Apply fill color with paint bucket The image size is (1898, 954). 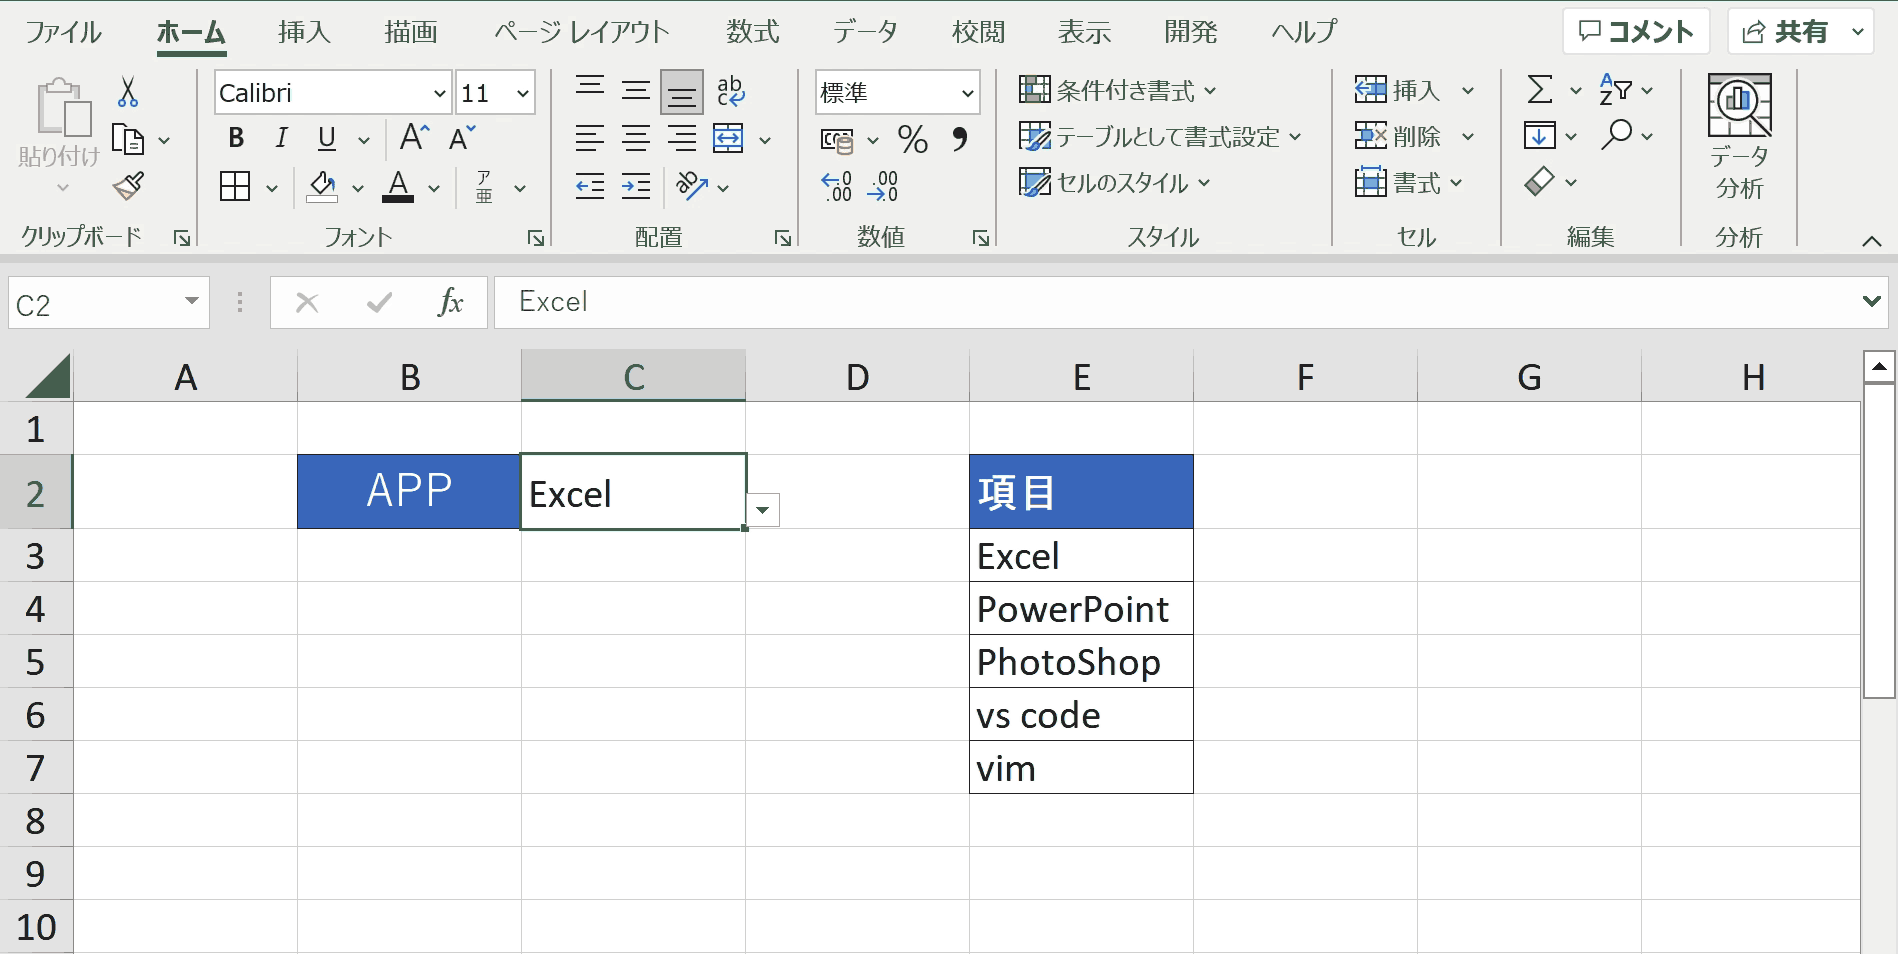(x=322, y=186)
